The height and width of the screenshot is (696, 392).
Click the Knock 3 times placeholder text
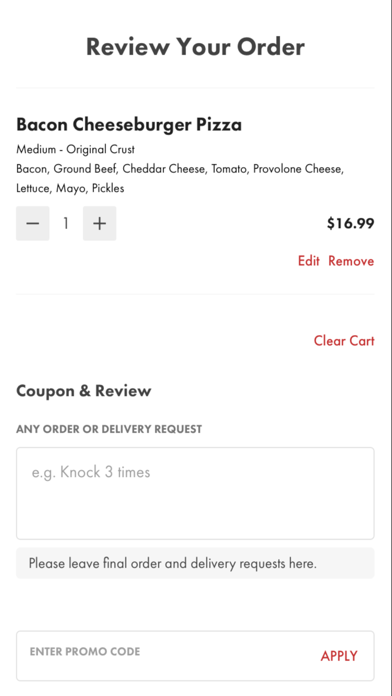(x=91, y=472)
